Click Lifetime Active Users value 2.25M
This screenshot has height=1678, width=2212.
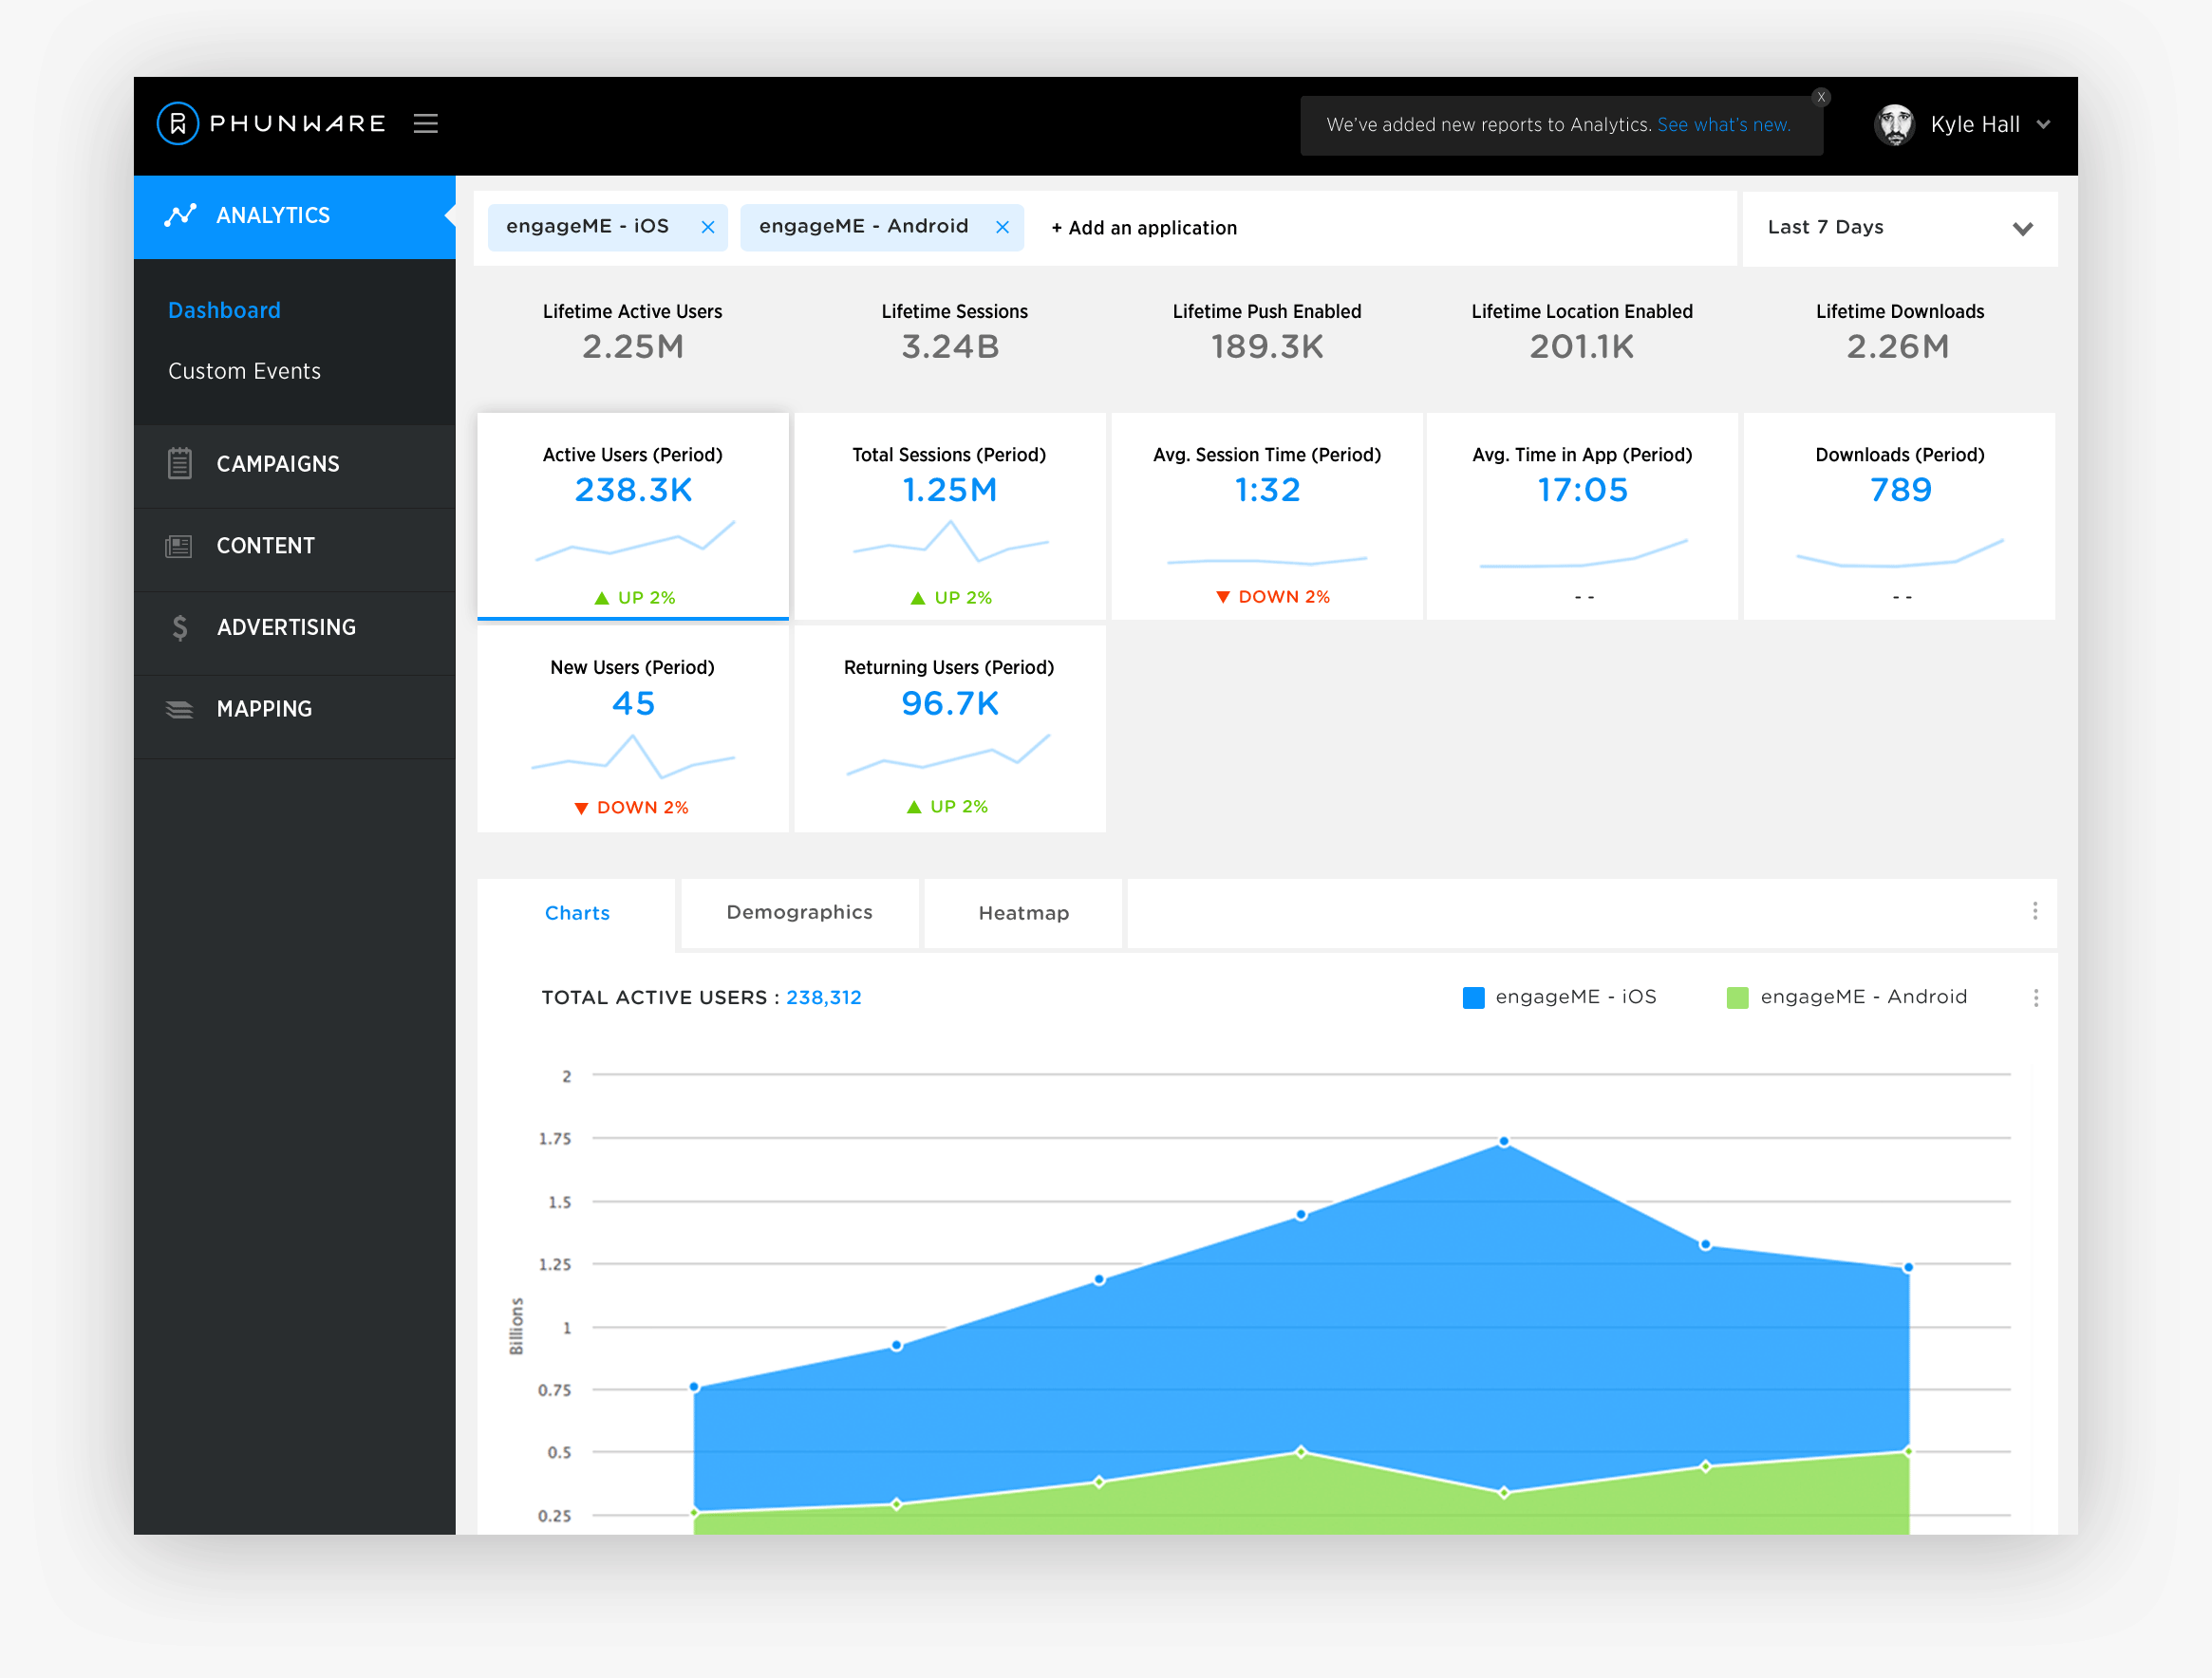633,346
